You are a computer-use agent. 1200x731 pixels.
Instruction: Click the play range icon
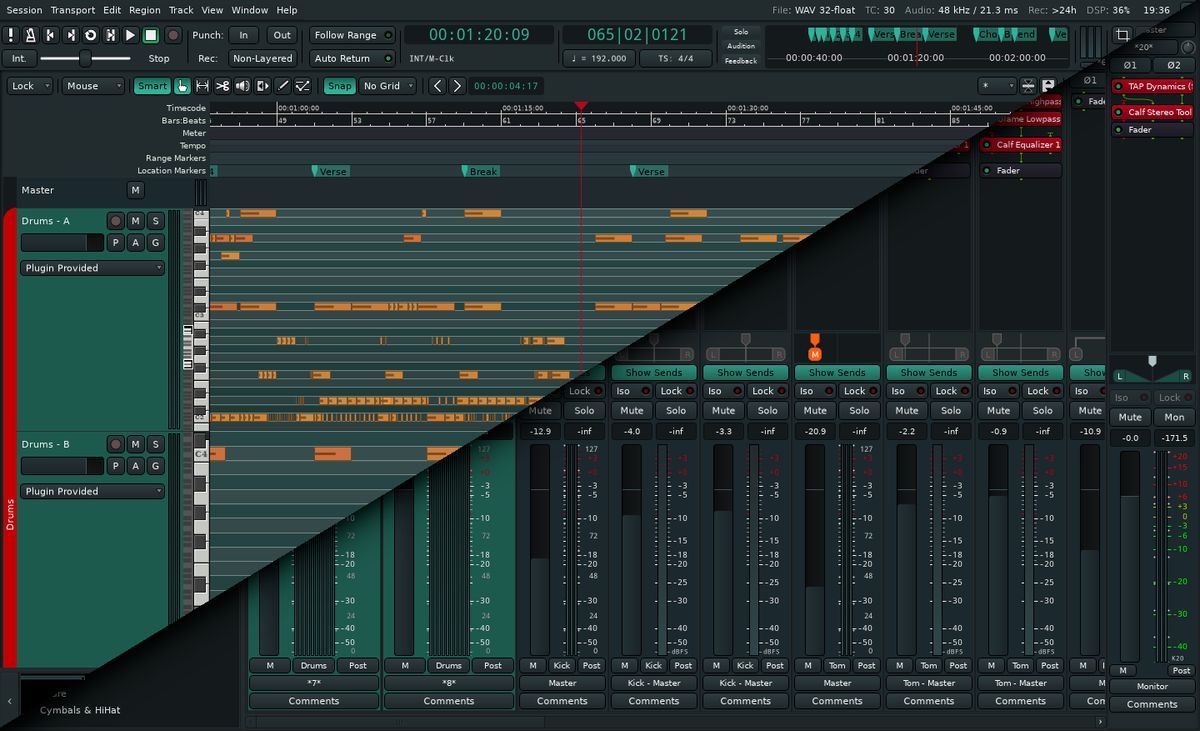tap(111, 35)
